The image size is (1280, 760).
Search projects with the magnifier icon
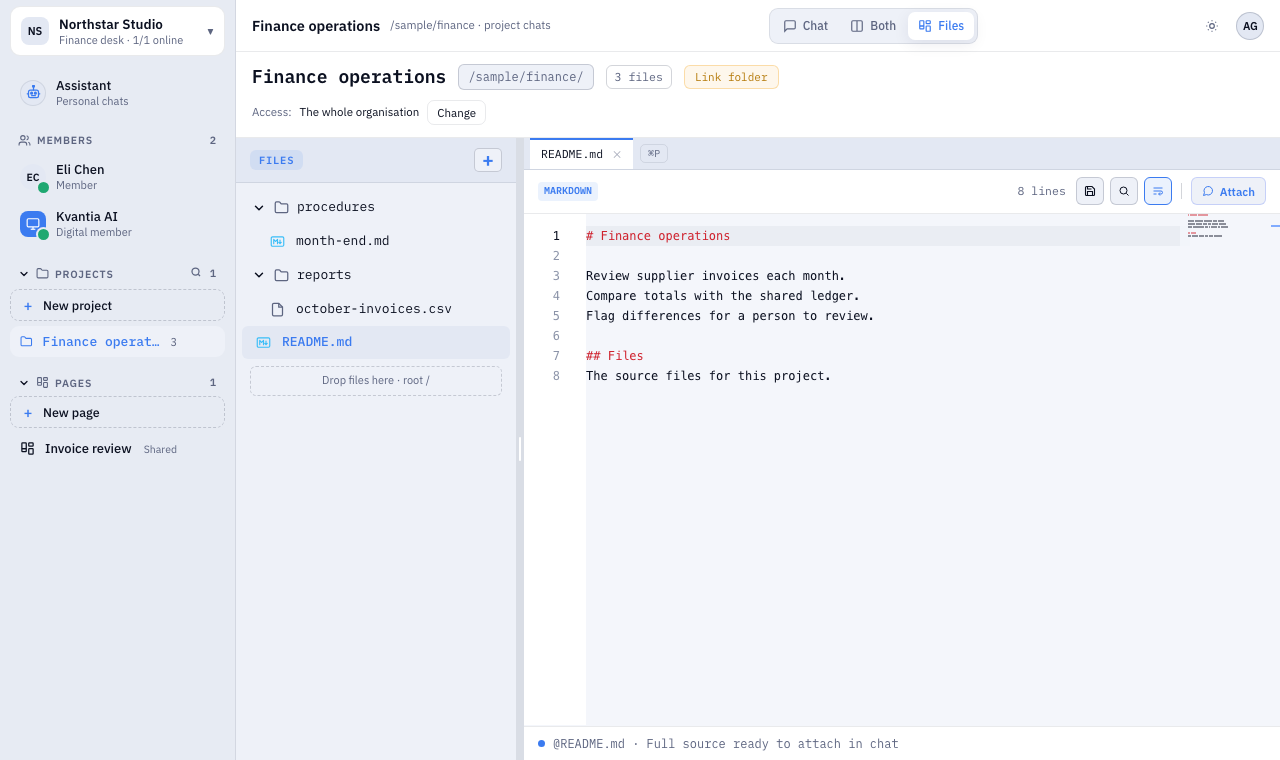[x=196, y=272]
